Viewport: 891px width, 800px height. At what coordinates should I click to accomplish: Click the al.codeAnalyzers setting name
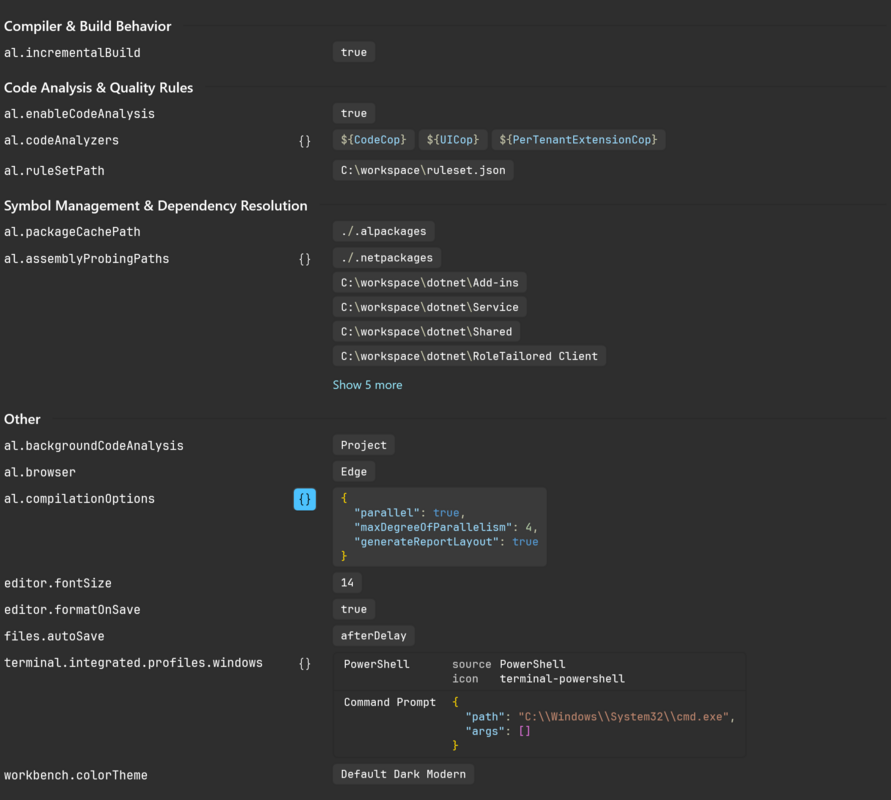pyautogui.click(x=61, y=140)
